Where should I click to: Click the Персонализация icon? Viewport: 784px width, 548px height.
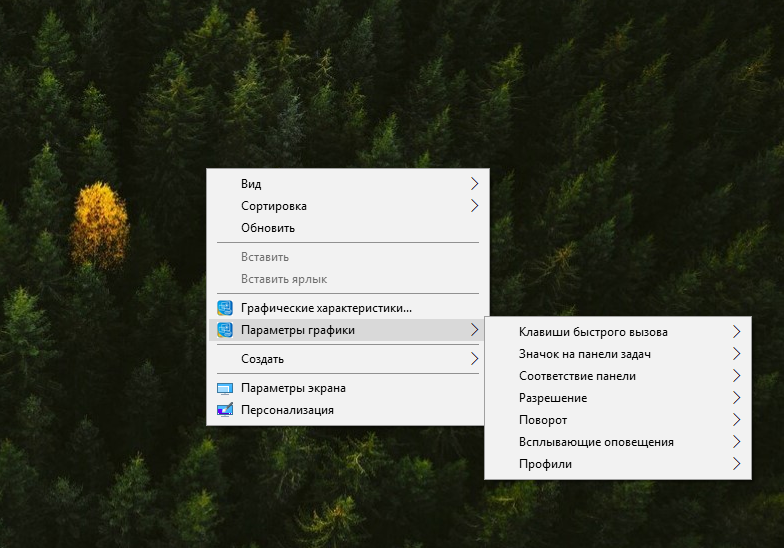pyautogui.click(x=225, y=410)
